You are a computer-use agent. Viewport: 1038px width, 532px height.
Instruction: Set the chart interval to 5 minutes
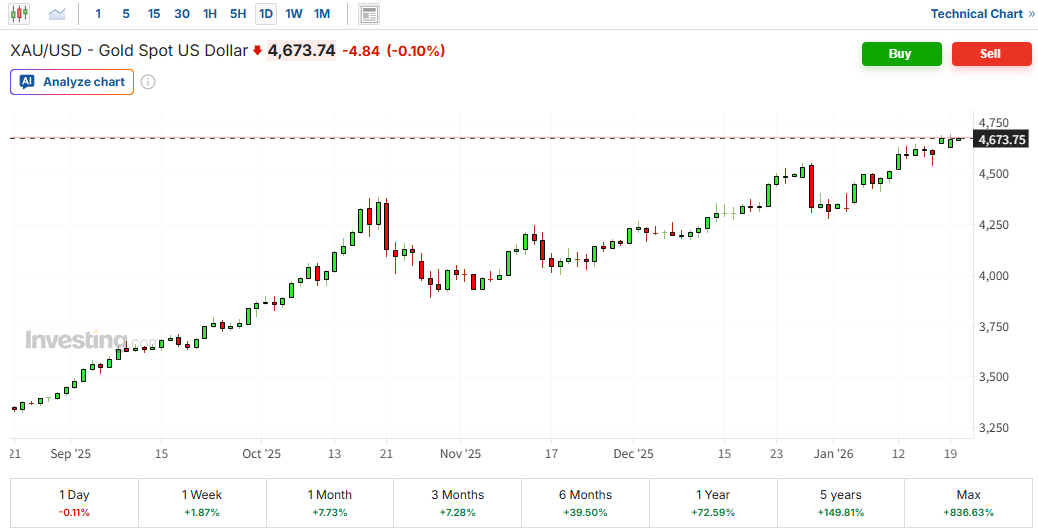(x=125, y=14)
